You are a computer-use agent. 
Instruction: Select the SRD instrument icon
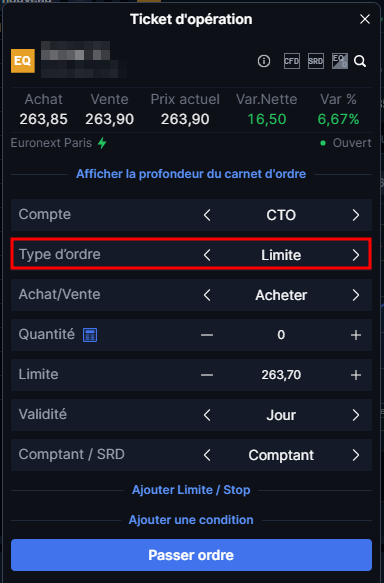click(x=316, y=61)
